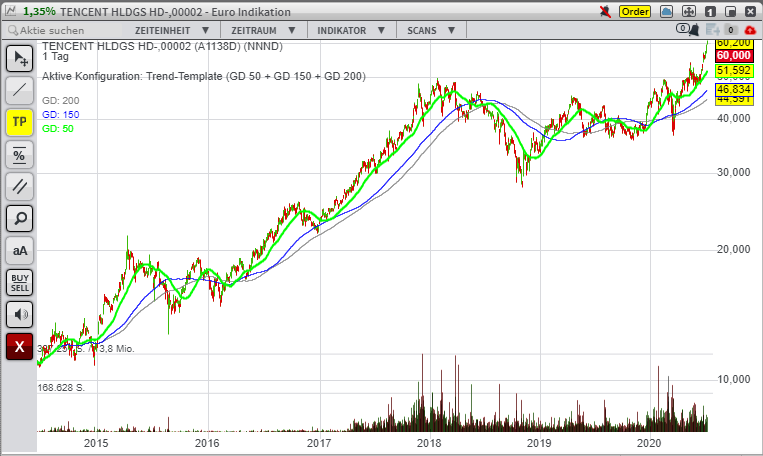Click the 2018 year label on time axis
Viewport: 763px width, 456px height.
click(429, 443)
